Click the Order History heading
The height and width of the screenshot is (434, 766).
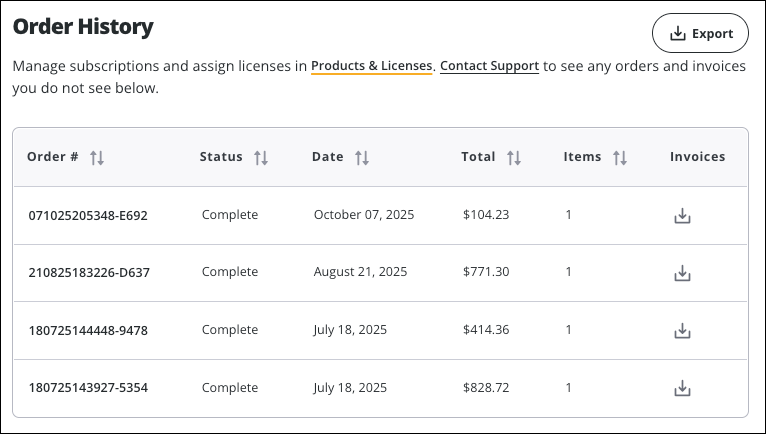coord(83,27)
